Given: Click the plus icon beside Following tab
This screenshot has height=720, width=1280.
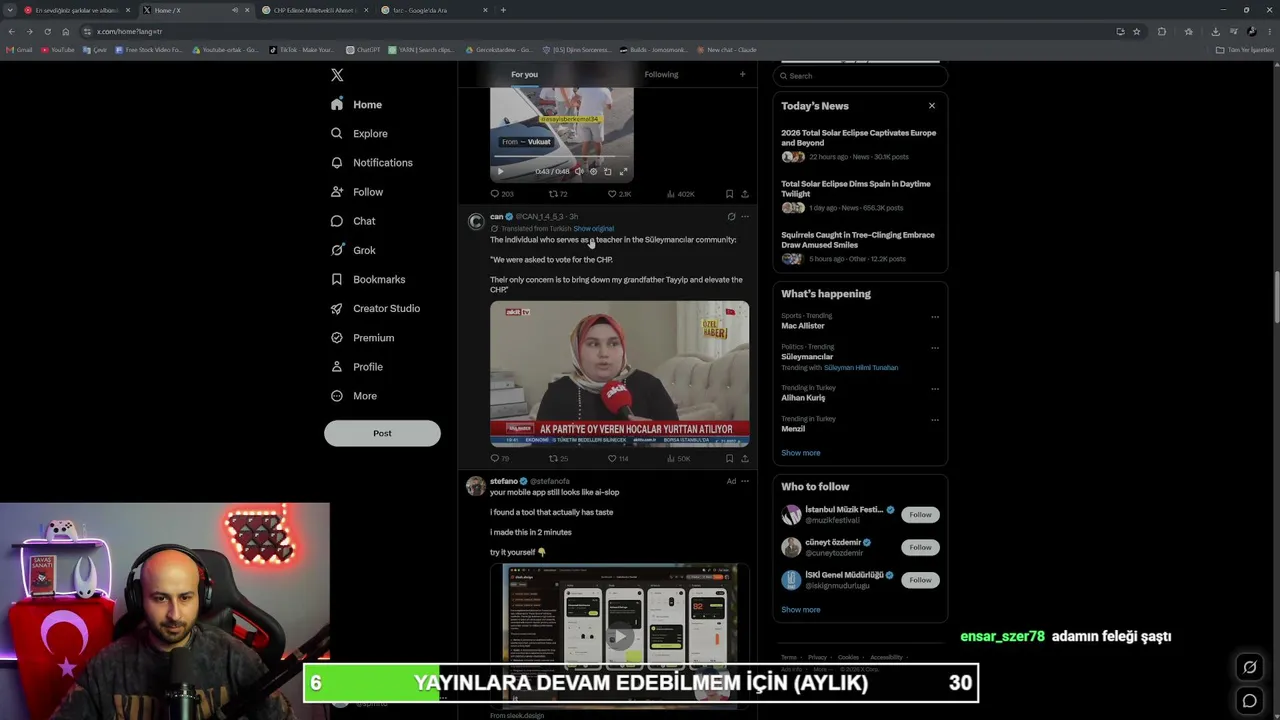Looking at the screenshot, I should 742,74.
